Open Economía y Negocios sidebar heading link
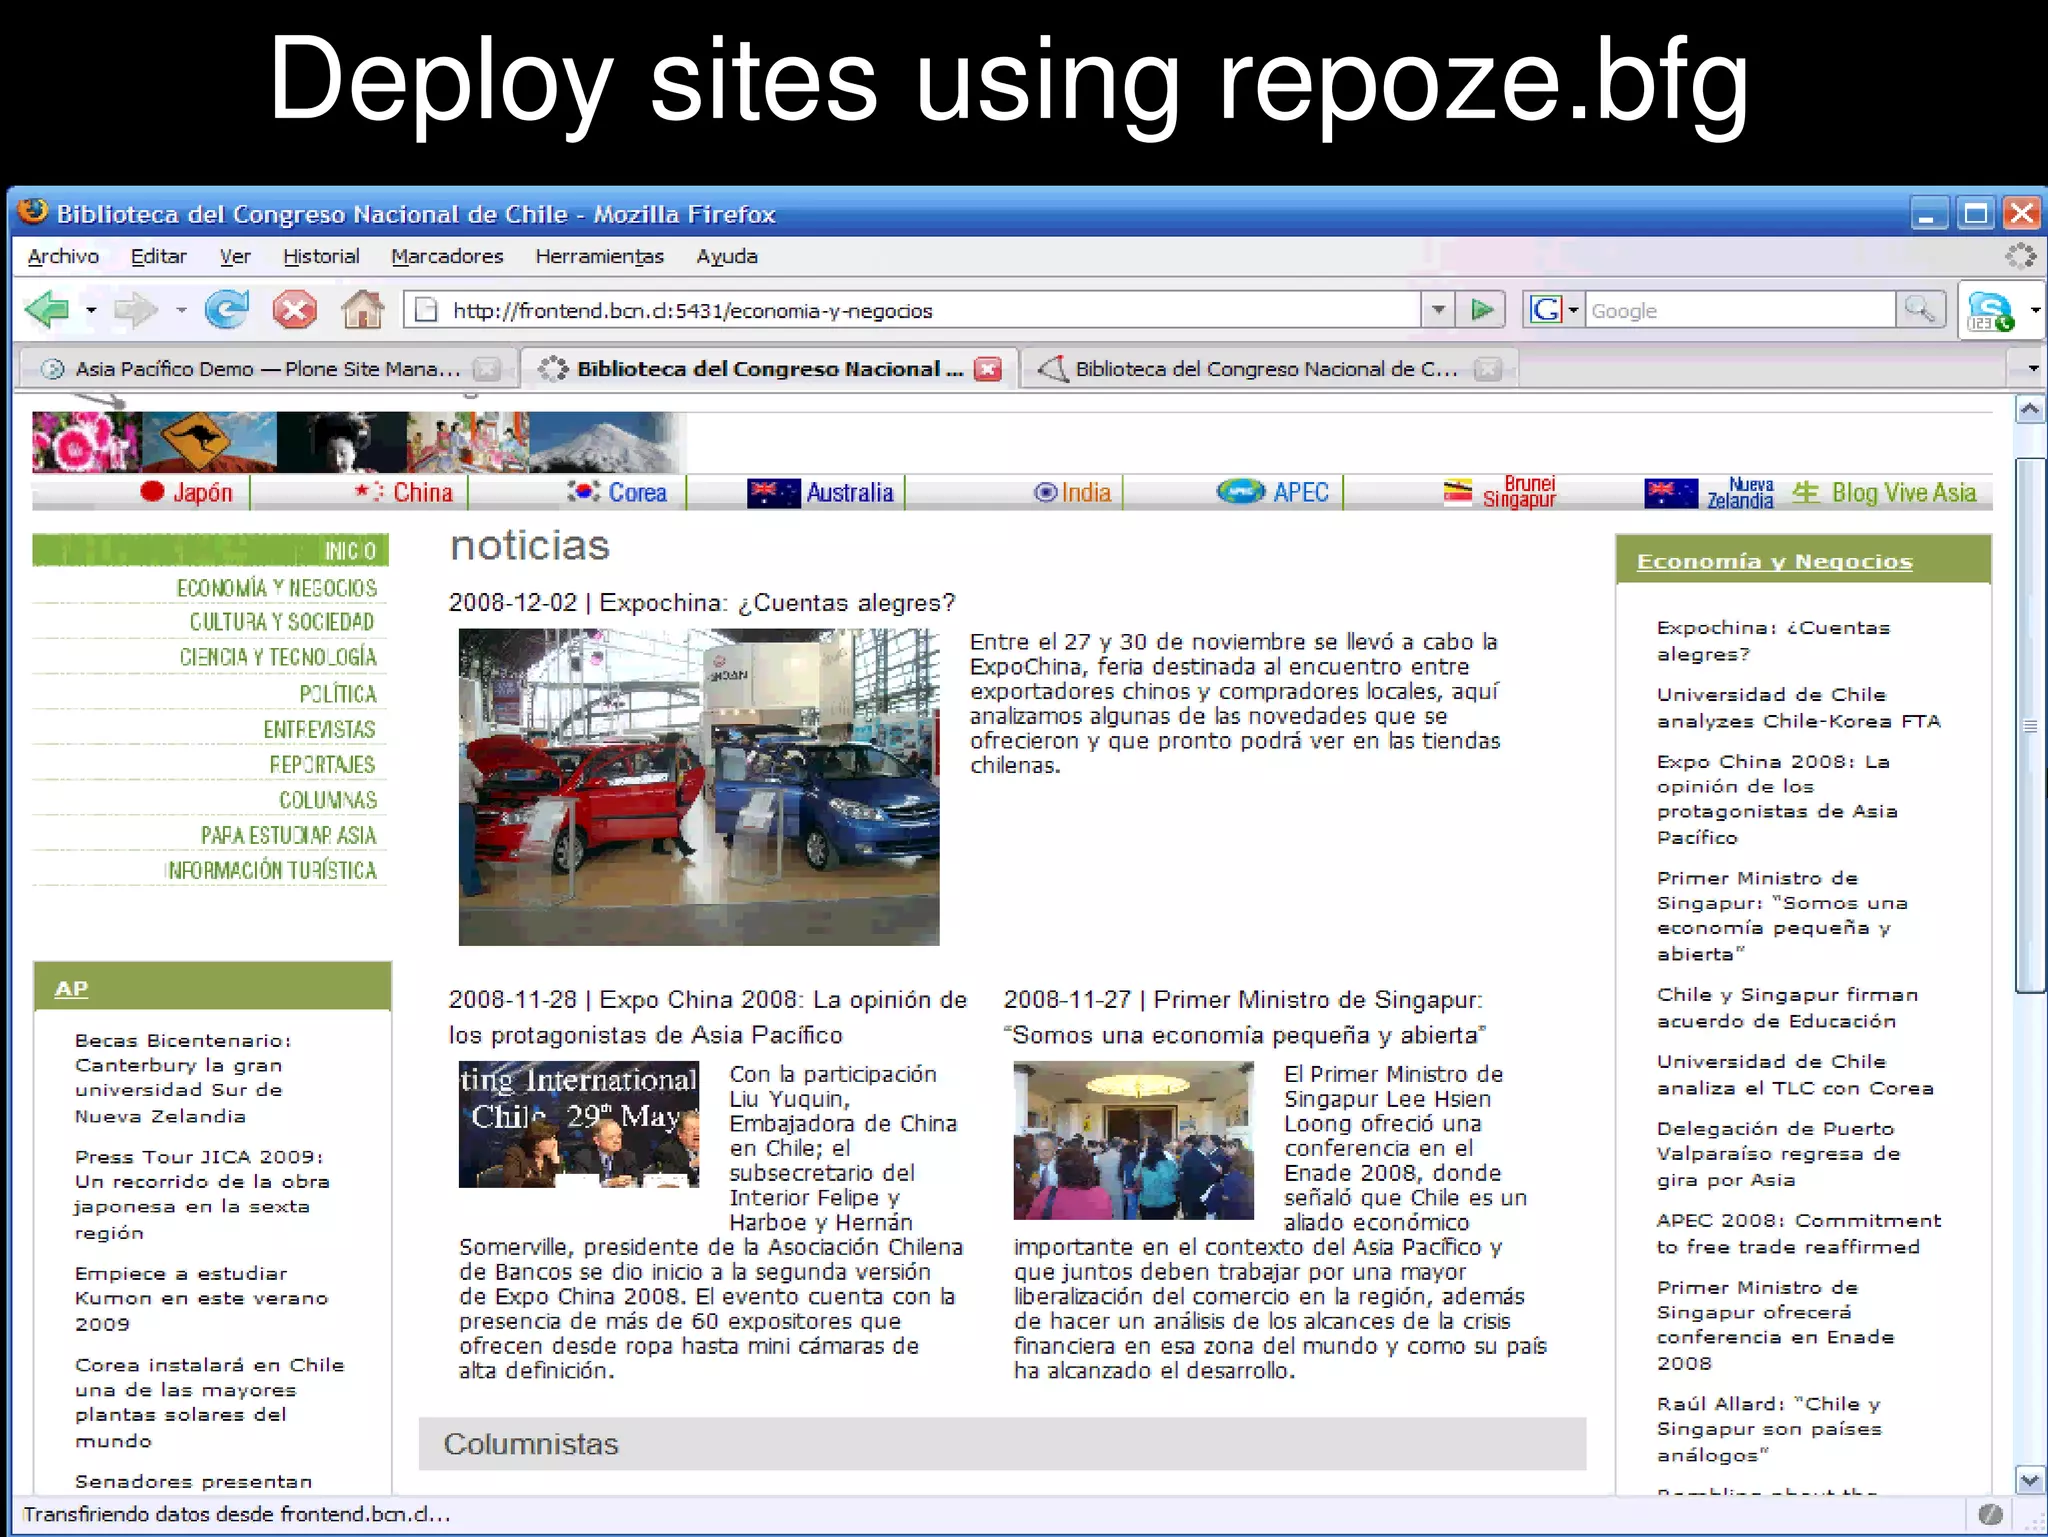 point(1774,562)
